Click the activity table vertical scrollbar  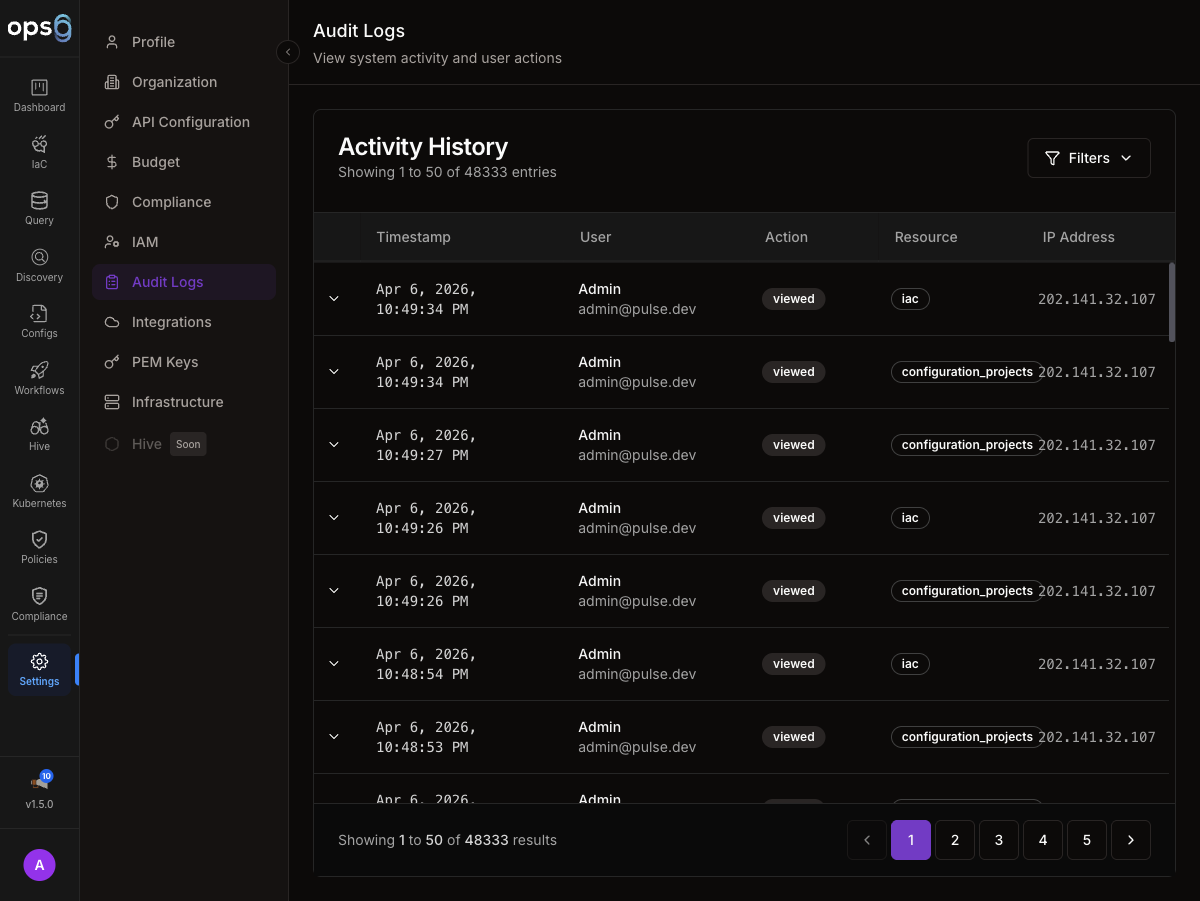[x=1172, y=302]
